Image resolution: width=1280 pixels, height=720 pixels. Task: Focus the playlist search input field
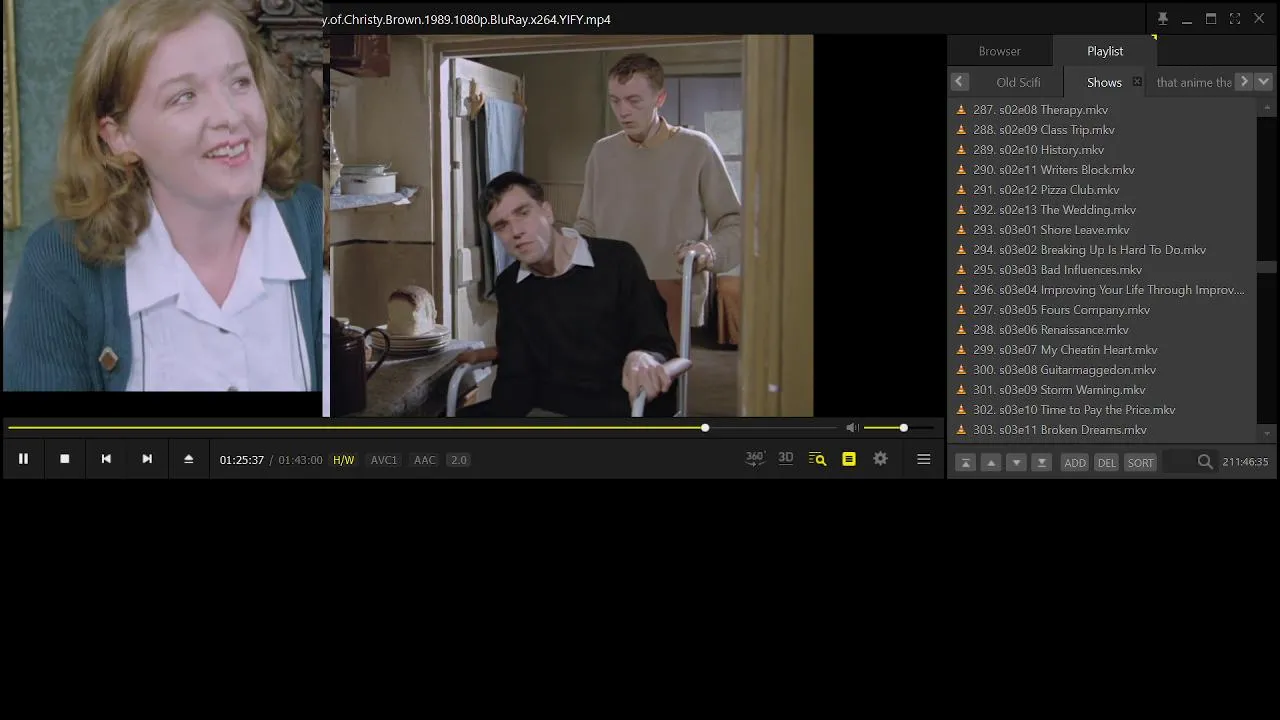[x=1178, y=462]
